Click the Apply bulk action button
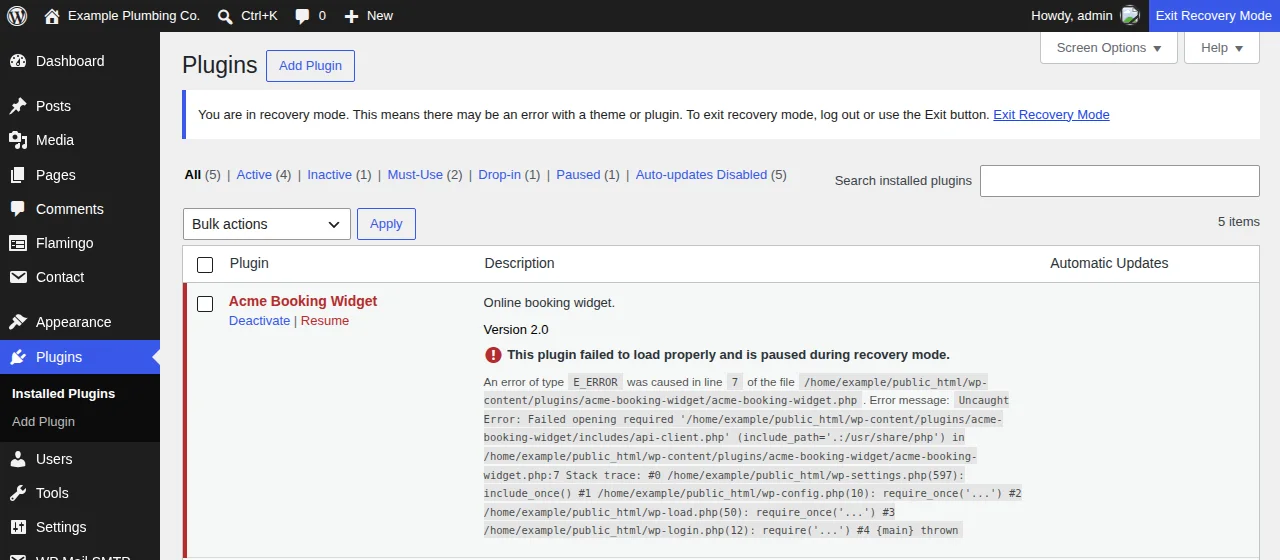1280x560 pixels. point(386,224)
